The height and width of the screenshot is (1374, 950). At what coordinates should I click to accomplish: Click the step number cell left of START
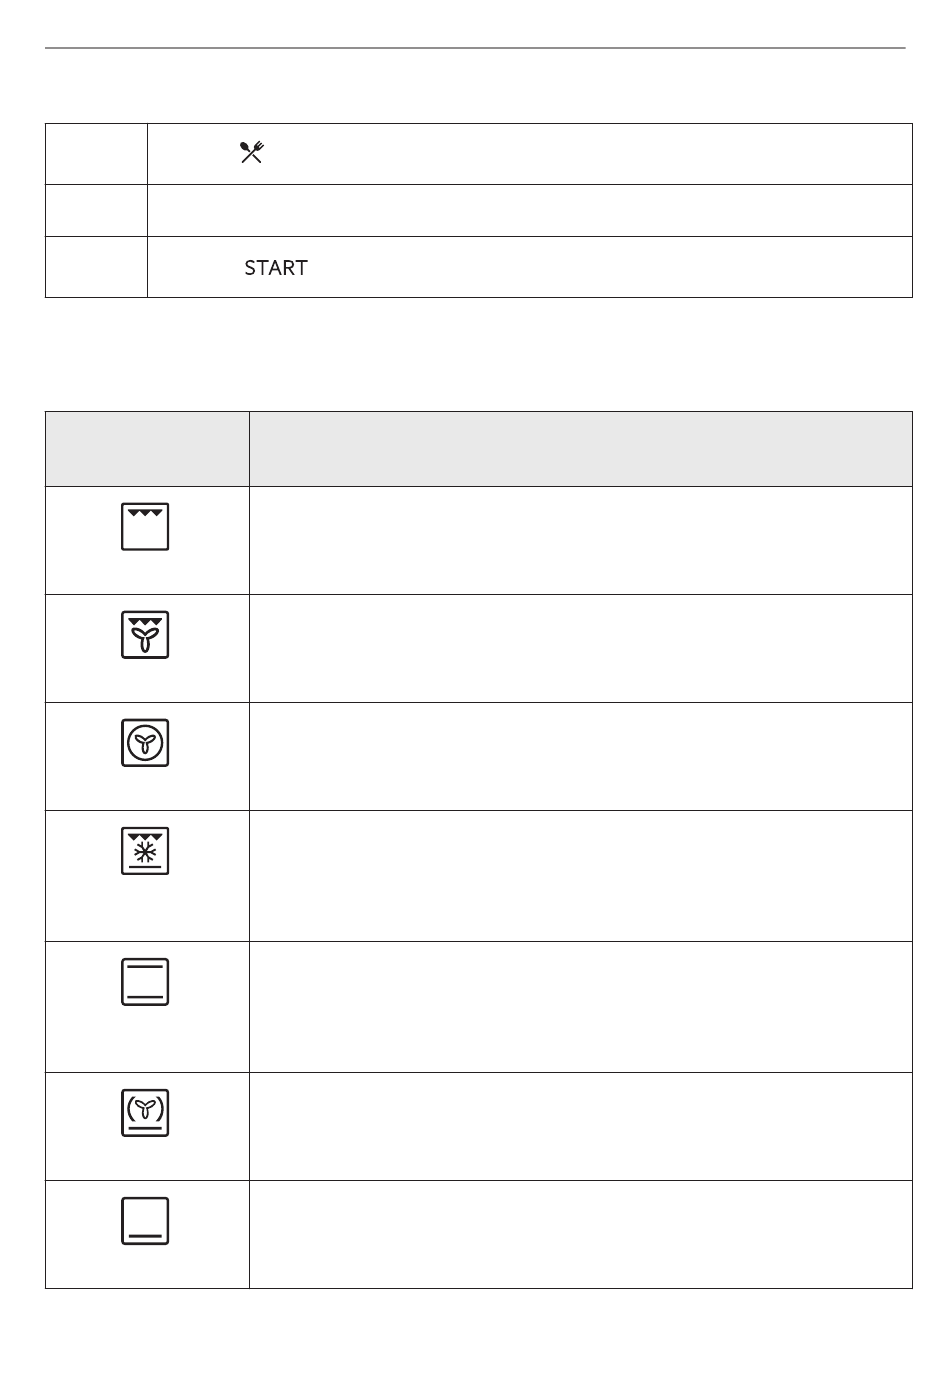(x=97, y=267)
